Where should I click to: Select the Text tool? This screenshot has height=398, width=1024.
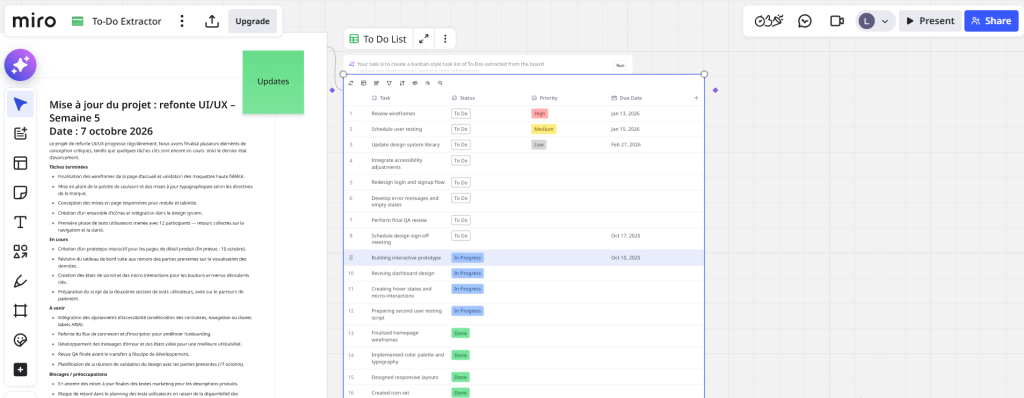(20, 222)
